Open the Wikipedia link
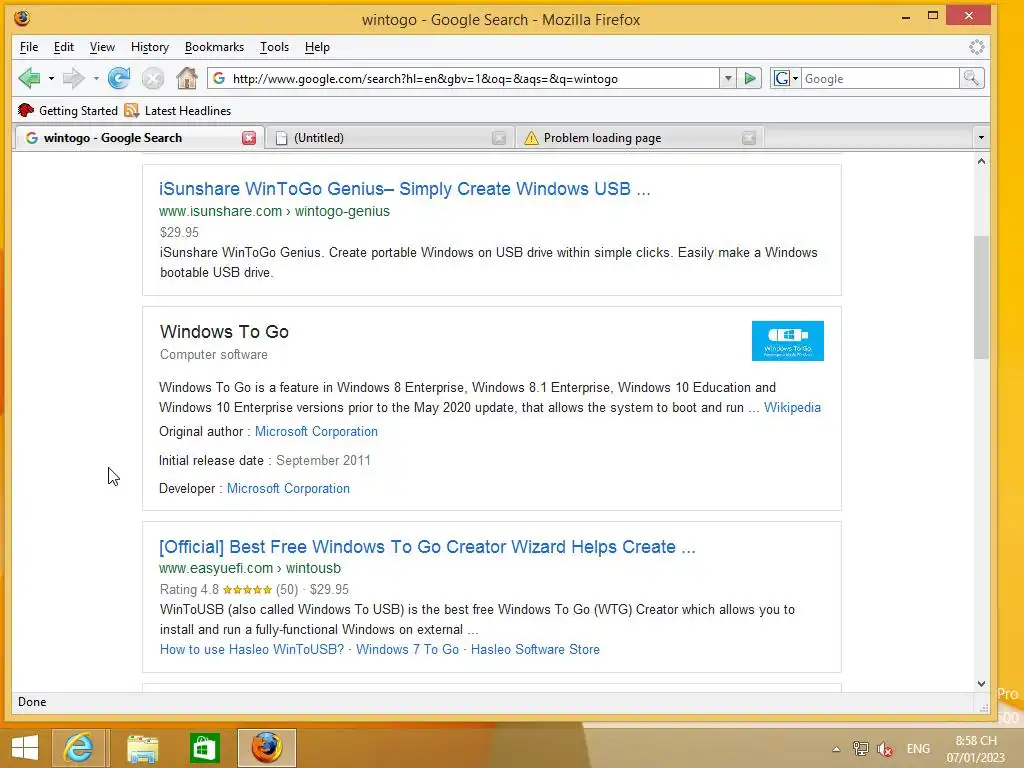 (792, 408)
